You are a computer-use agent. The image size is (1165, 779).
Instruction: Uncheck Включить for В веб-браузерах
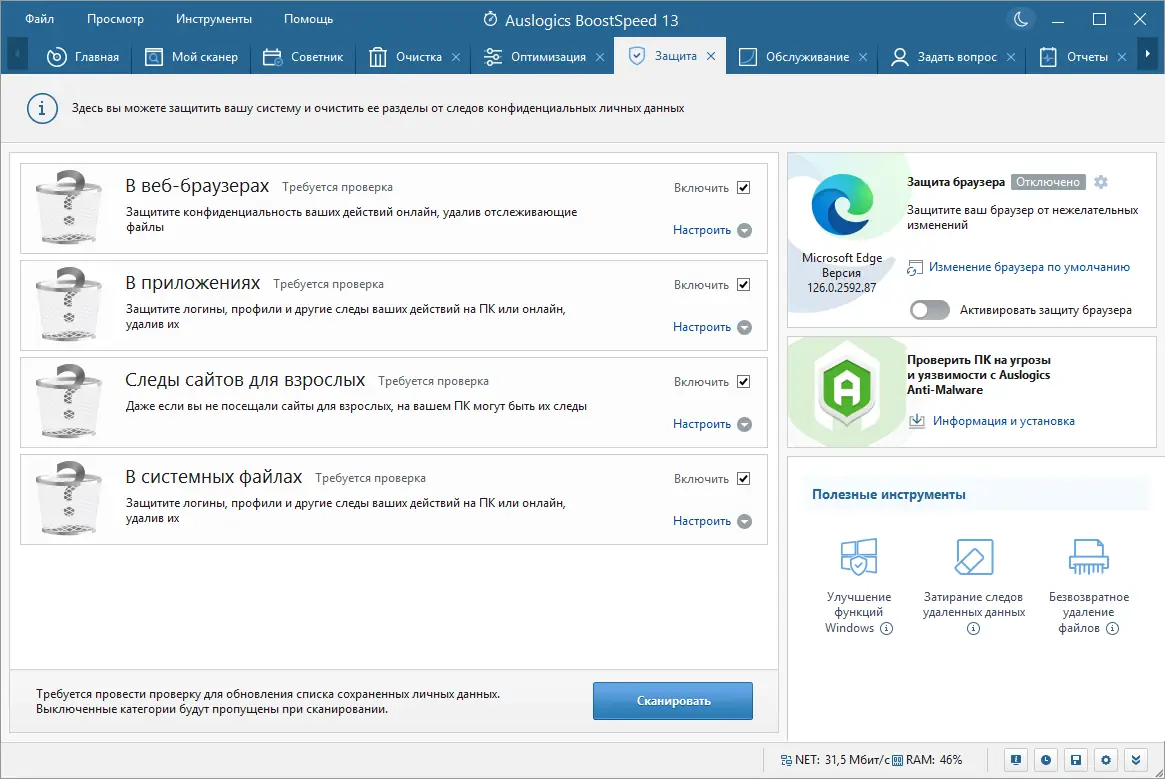(x=743, y=188)
